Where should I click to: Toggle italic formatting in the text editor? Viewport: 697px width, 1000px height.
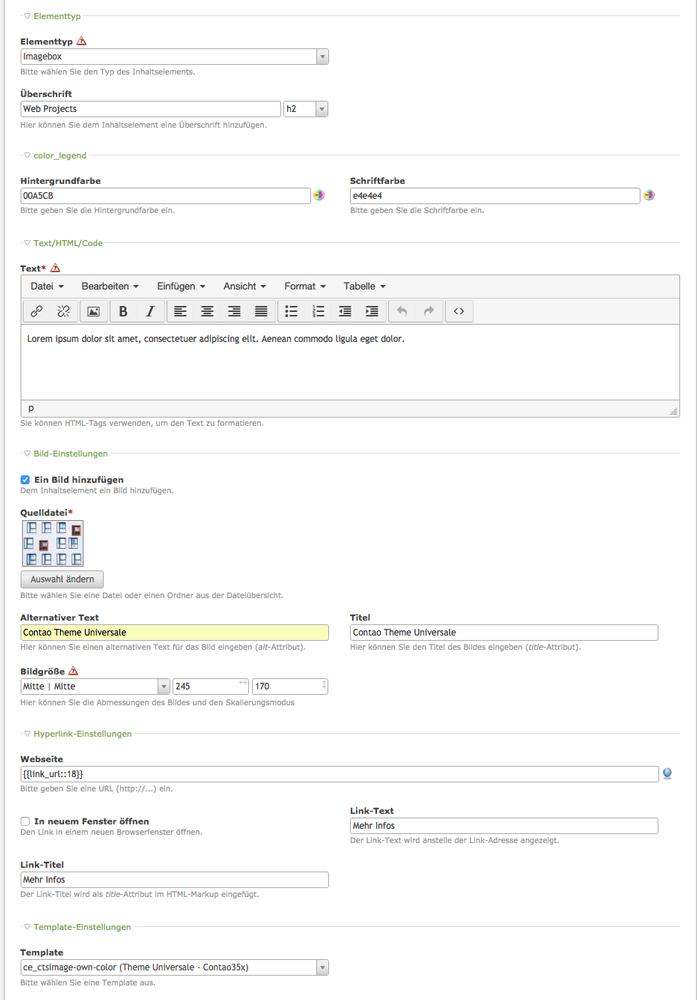[150, 311]
